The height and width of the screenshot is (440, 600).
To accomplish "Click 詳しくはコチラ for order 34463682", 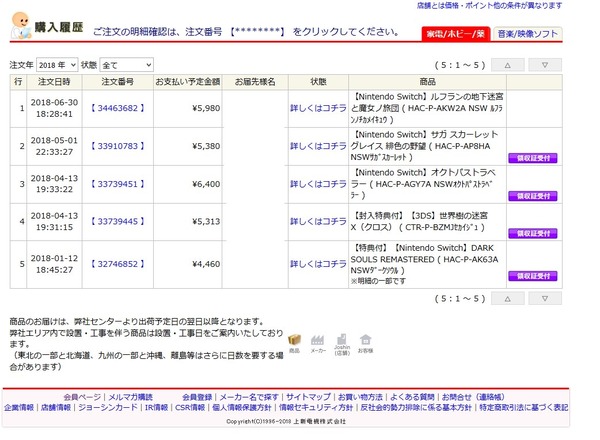I will (318, 108).
